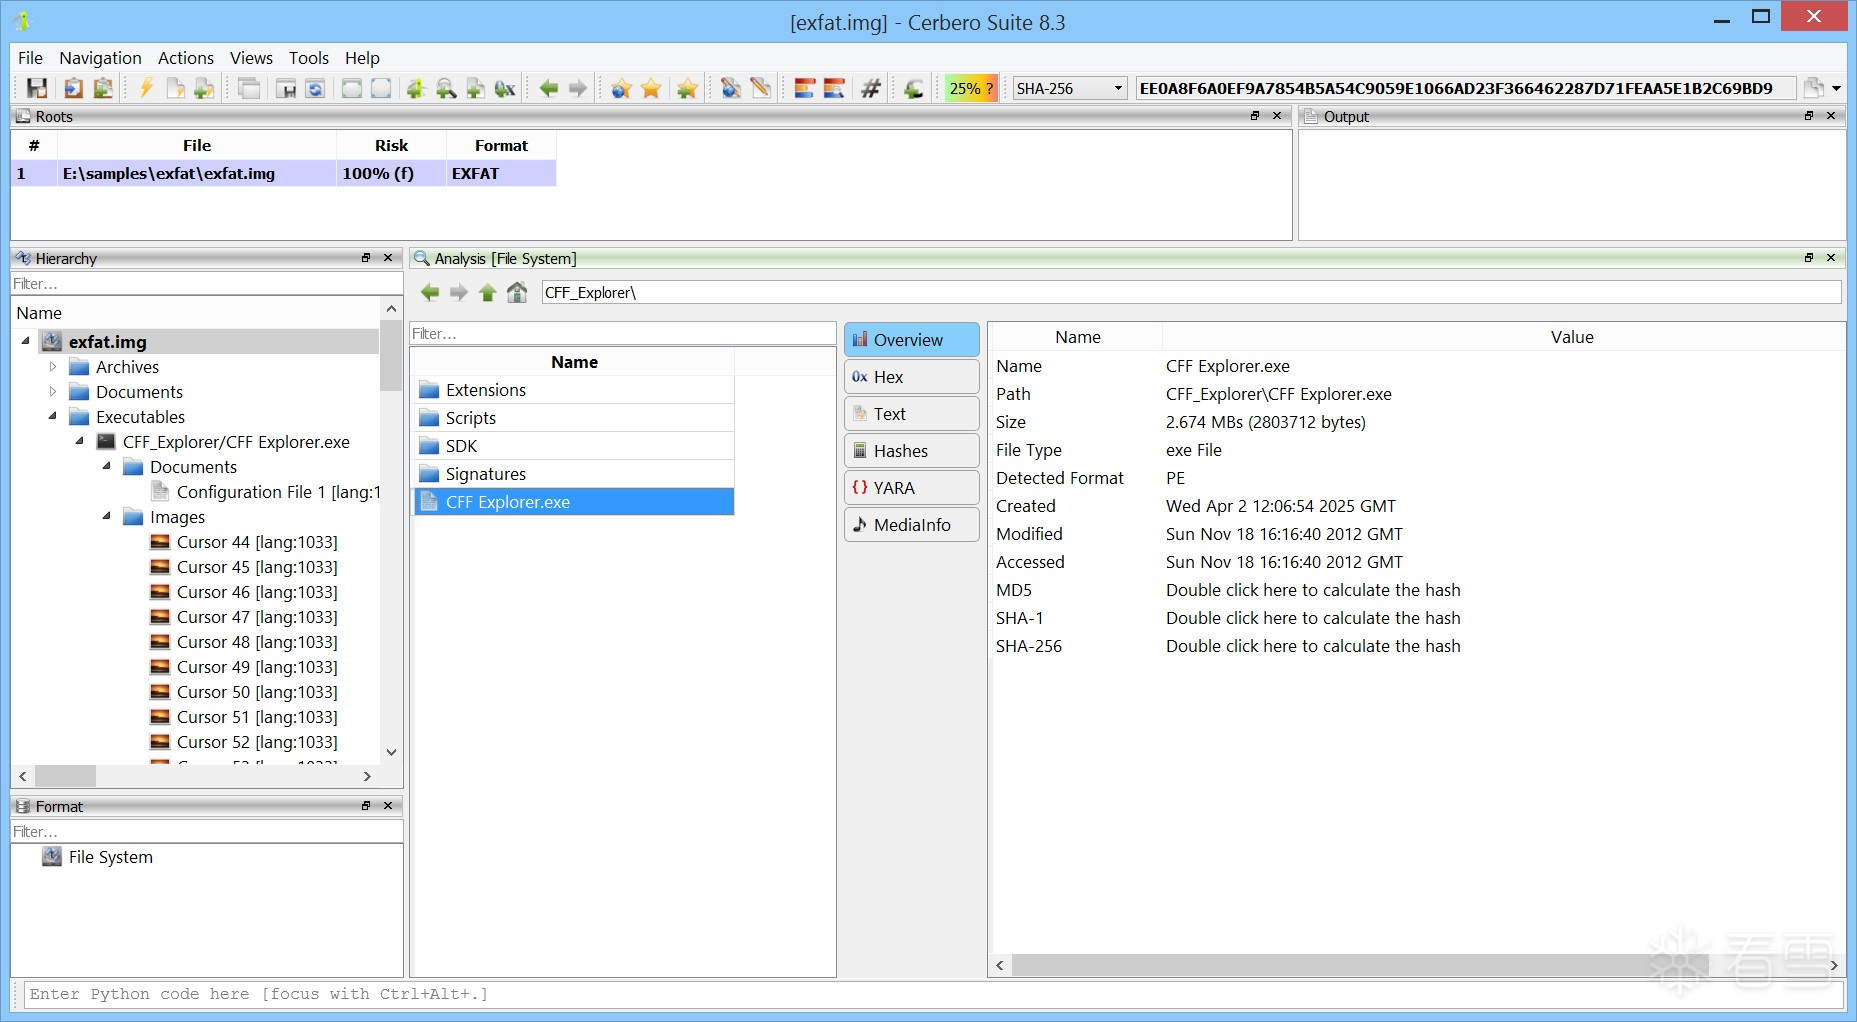Click the refresh window toolbar icon
This screenshot has height=1022, width=1857.
(315, 88)
